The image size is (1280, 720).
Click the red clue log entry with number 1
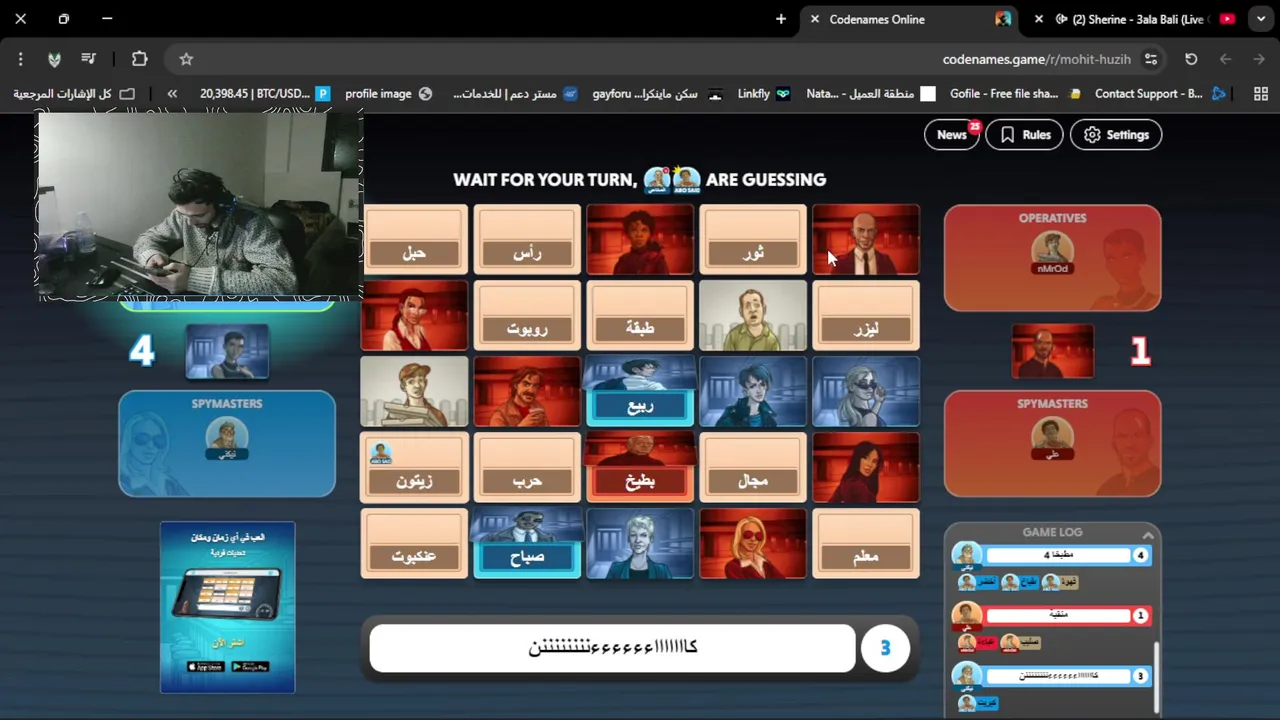pos(1058,615)
